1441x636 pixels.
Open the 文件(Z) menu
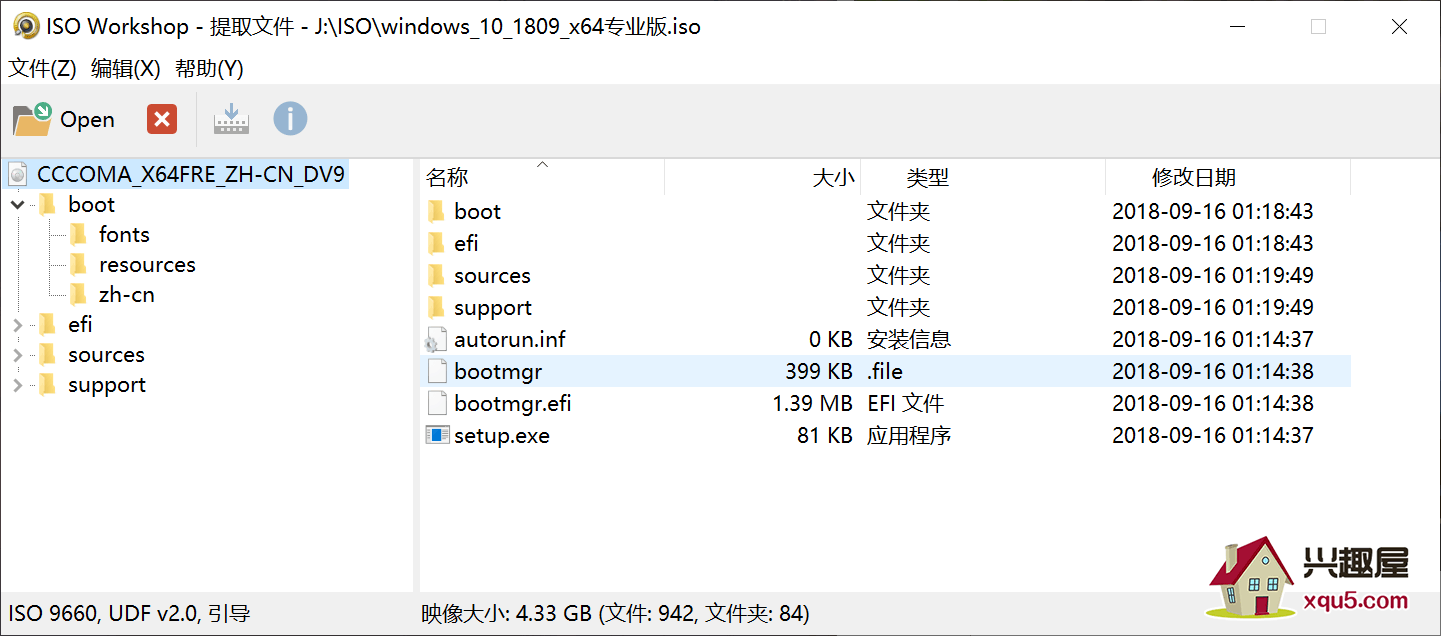(42, 68)
